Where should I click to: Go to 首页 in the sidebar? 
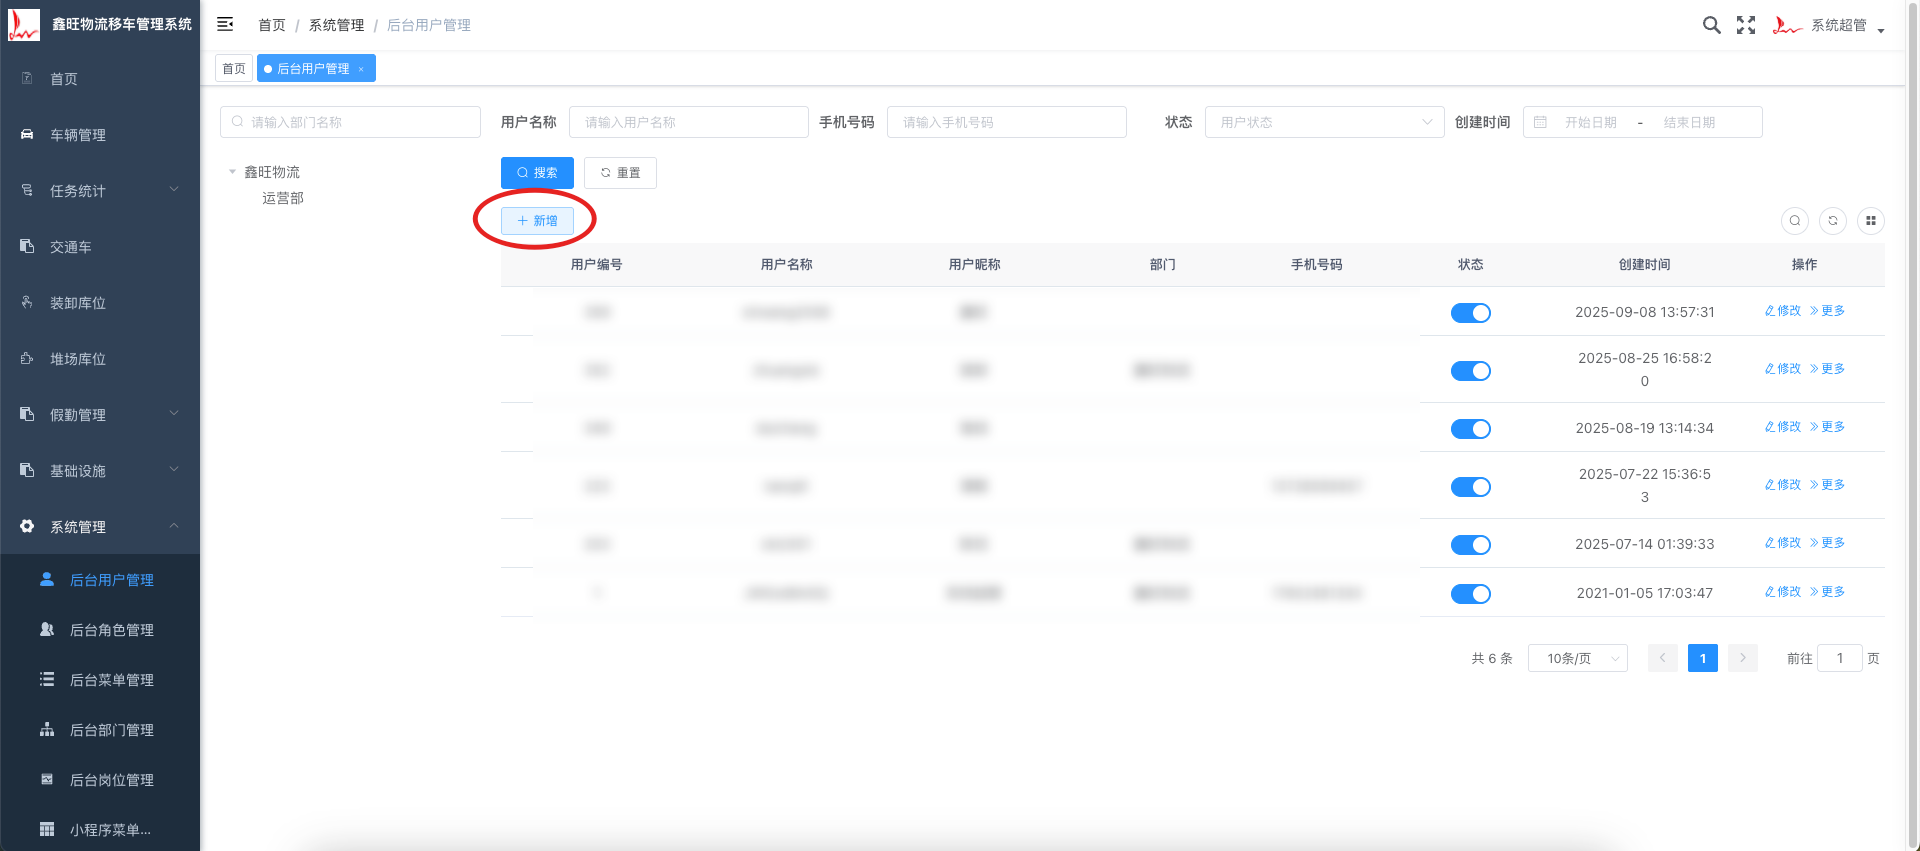[x=100, y=79]
